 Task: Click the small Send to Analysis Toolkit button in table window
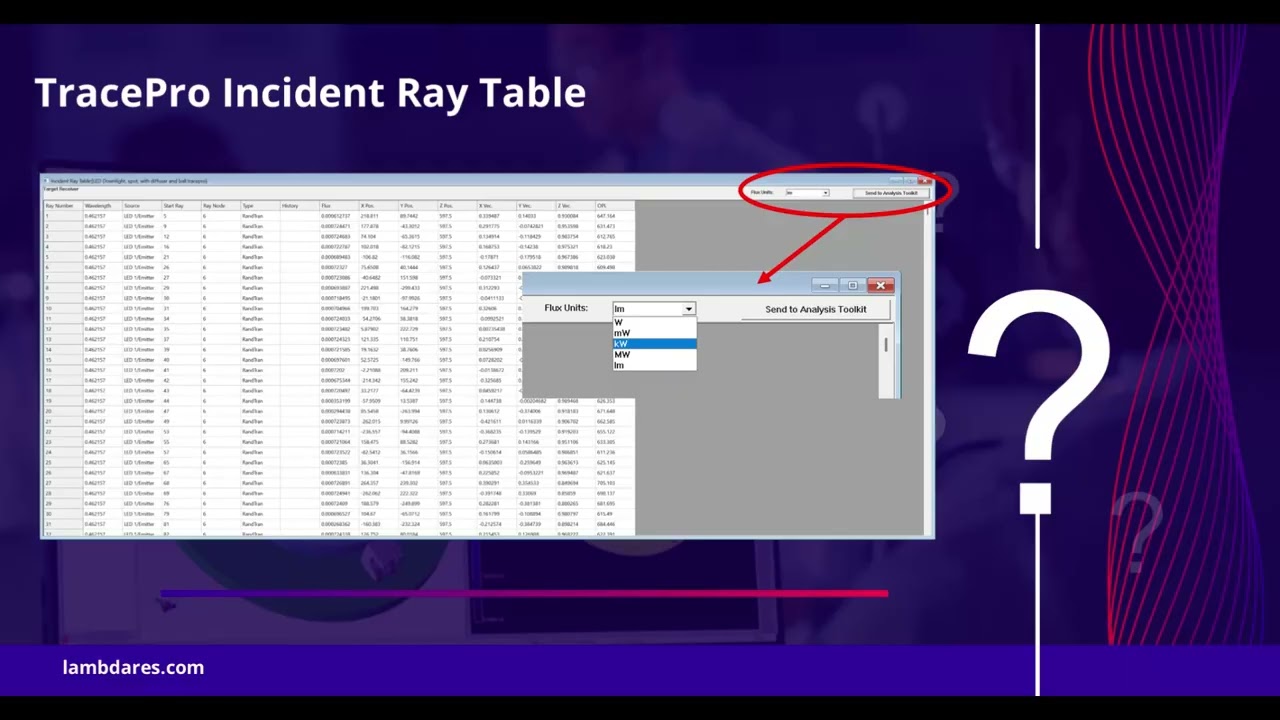click(x=891, y=193)
